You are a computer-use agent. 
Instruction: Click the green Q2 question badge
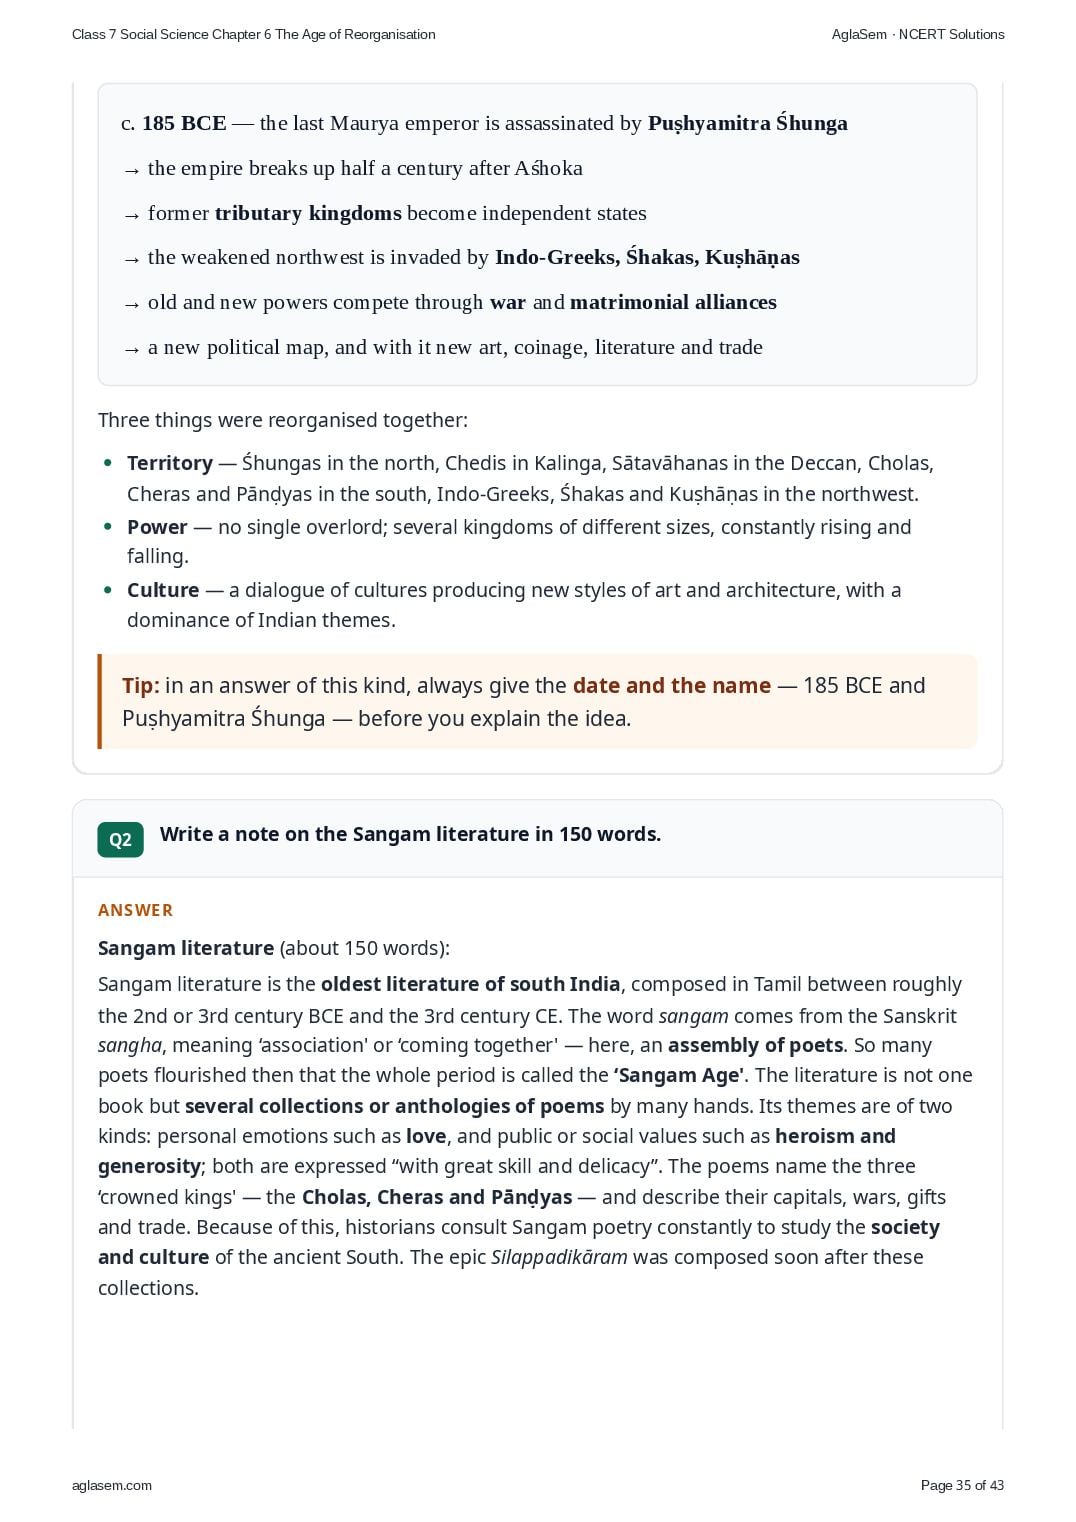[120, 839]
